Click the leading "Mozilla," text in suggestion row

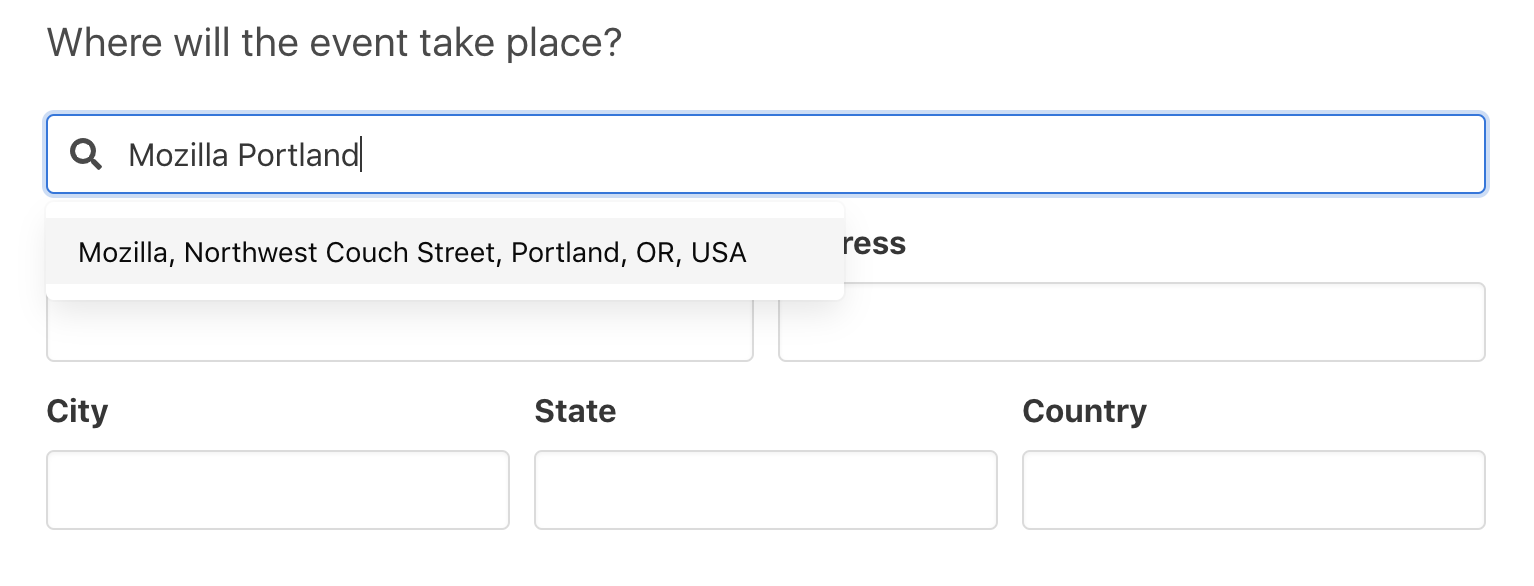127,253
